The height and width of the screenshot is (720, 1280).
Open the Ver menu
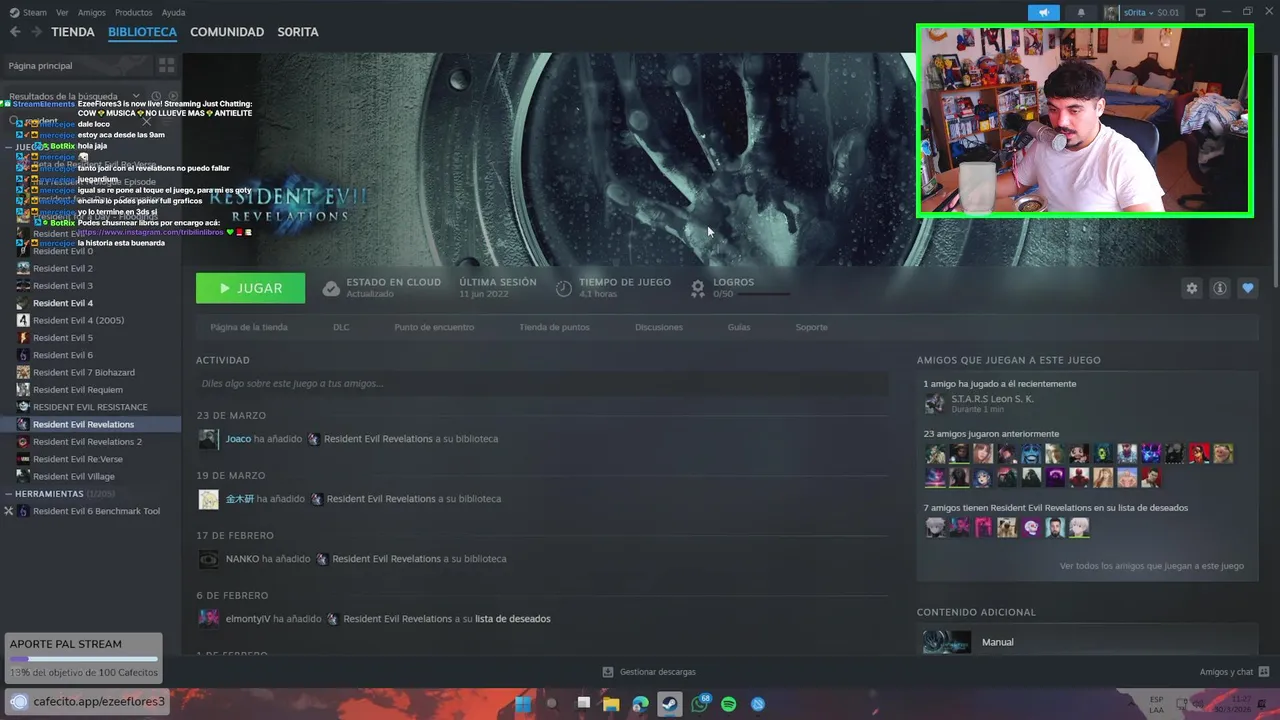click(x=63, y=12)
